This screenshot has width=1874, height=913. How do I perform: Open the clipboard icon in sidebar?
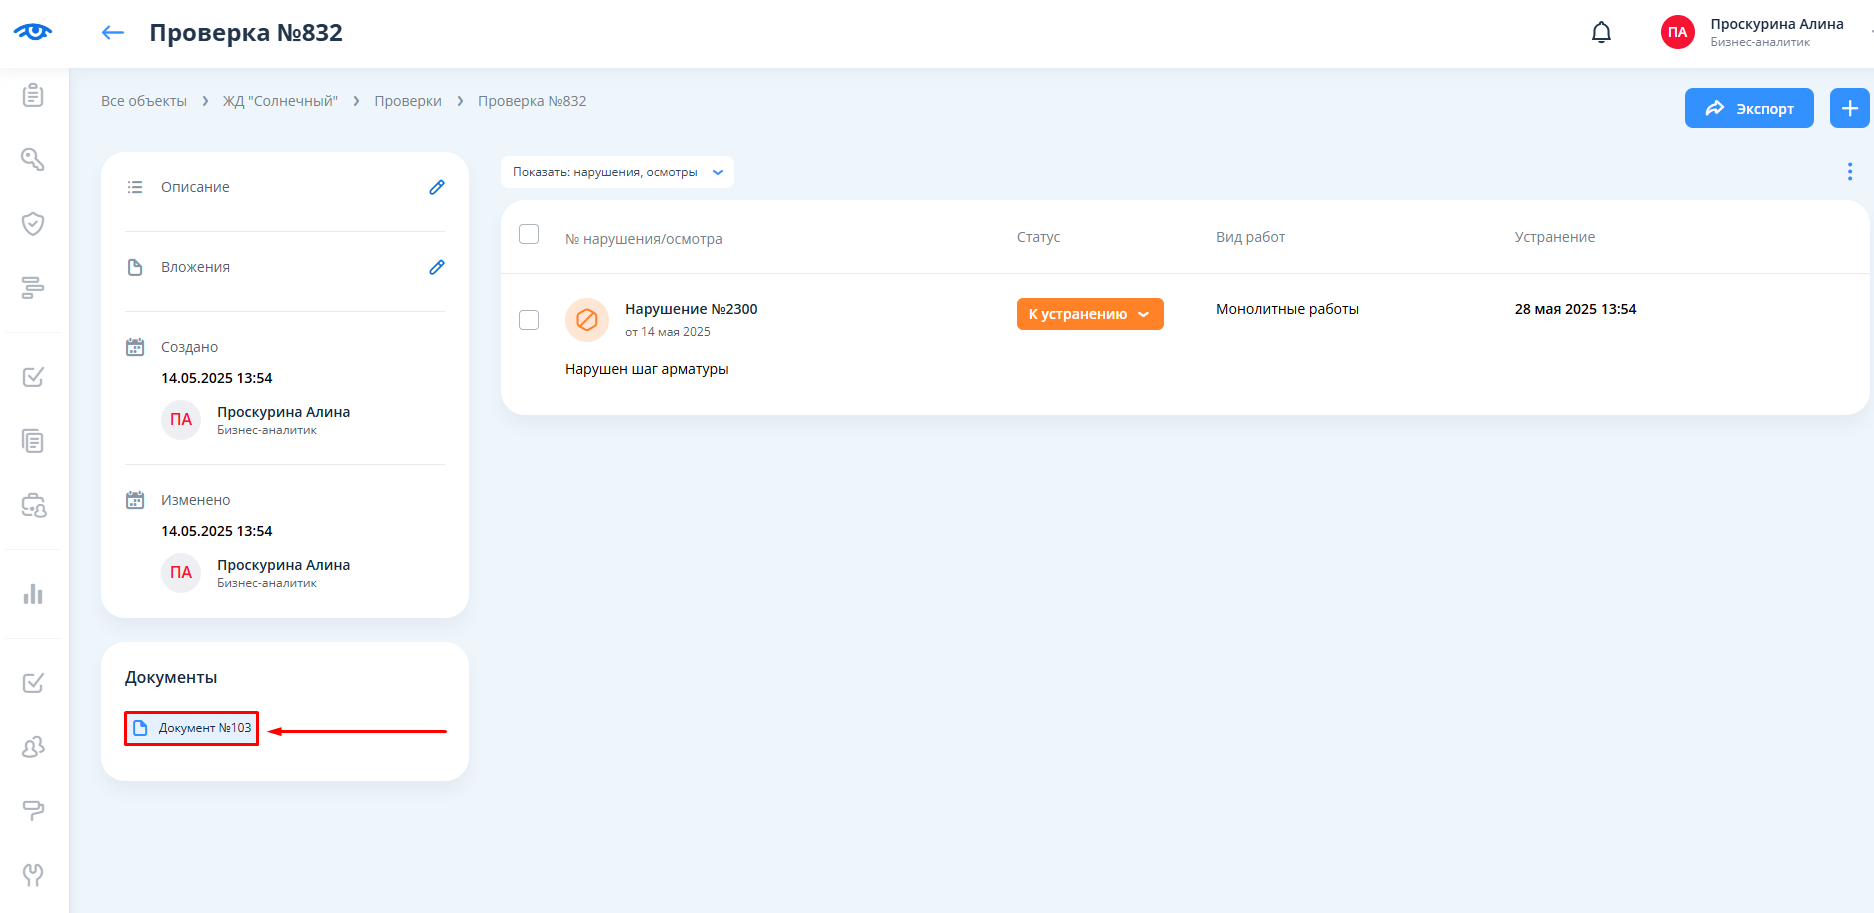[33, 95]
